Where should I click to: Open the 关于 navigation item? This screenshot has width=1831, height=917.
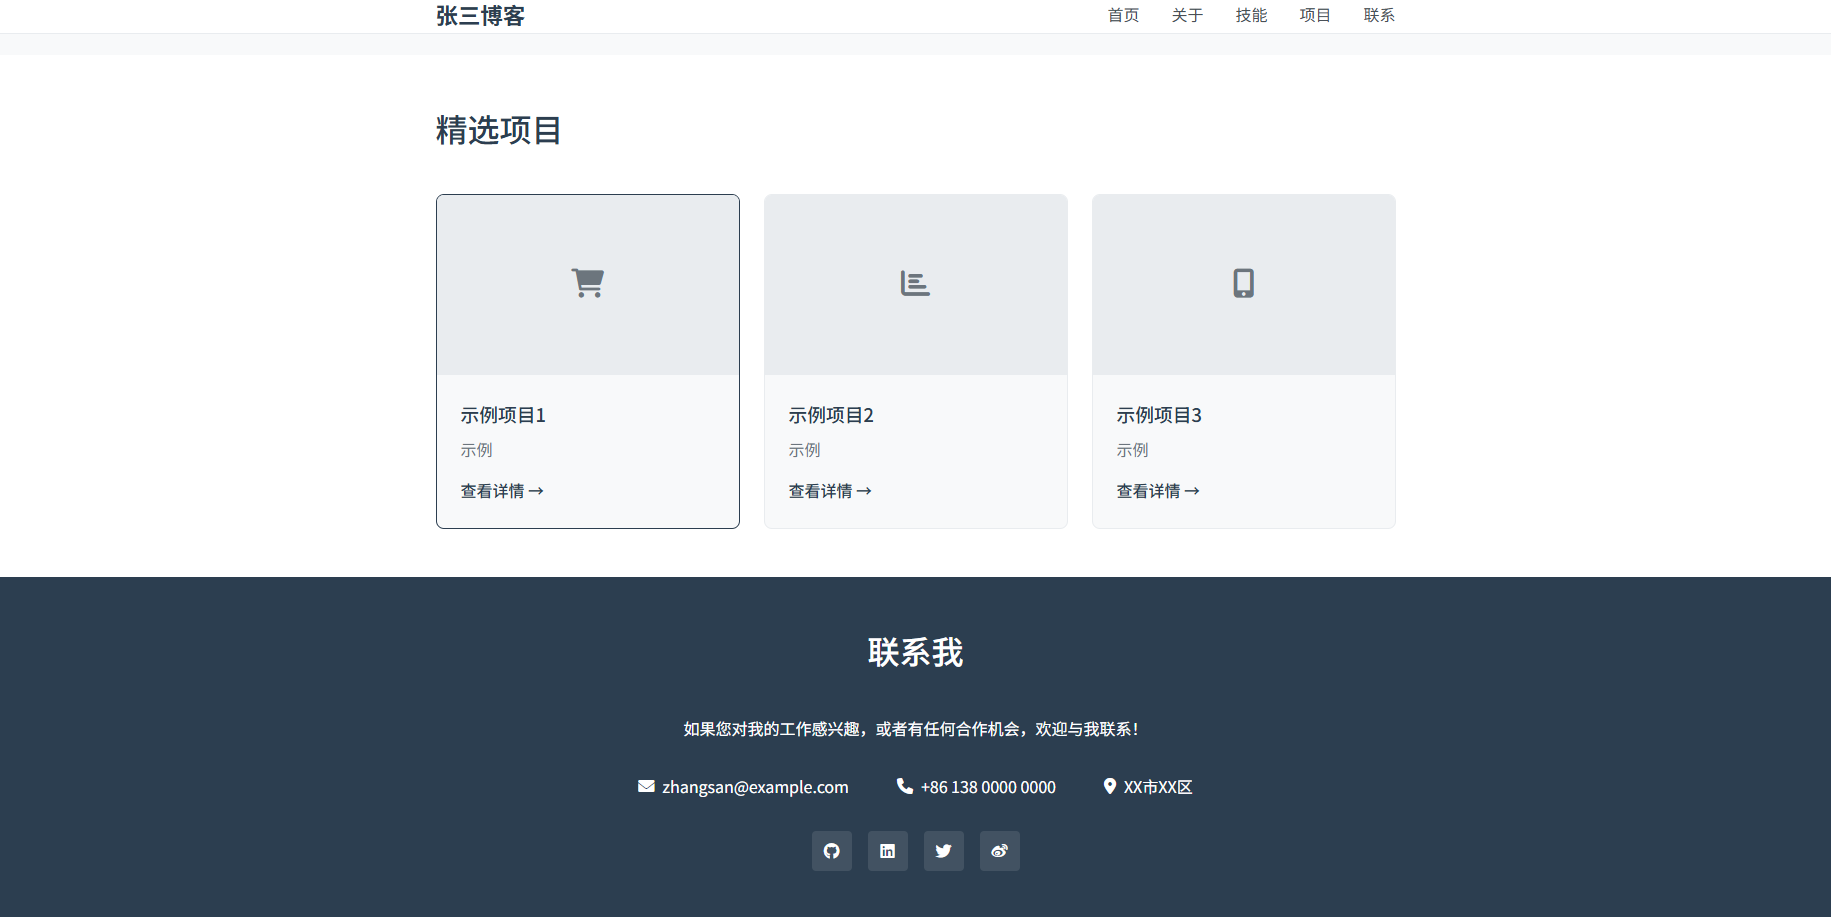point(1187,16)
